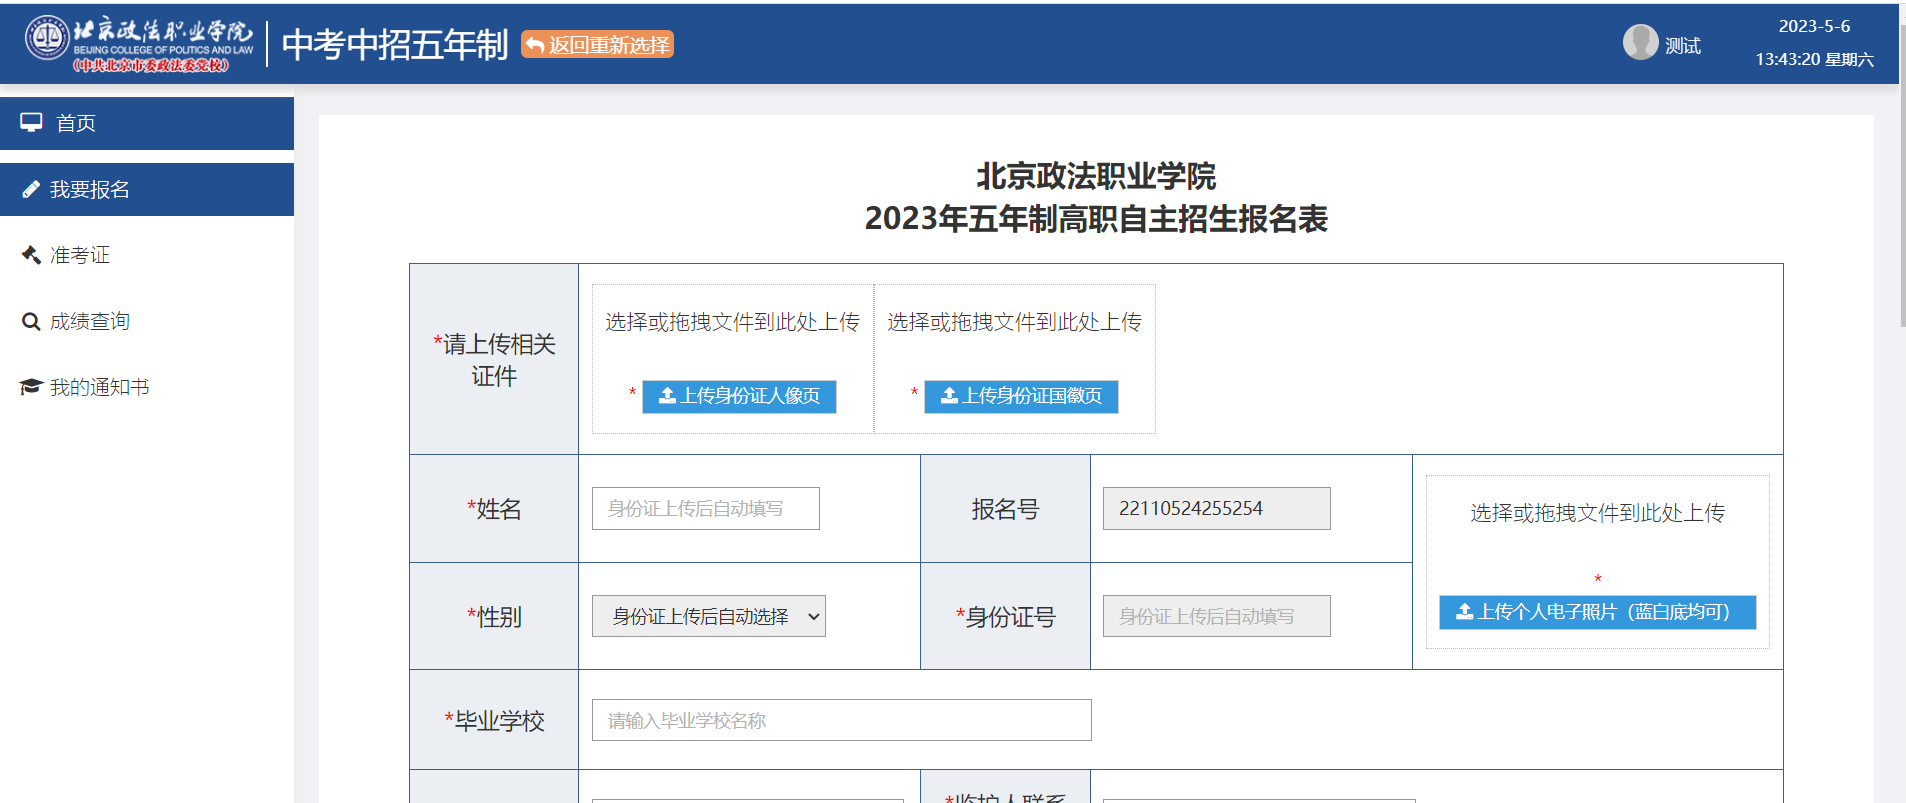Viewport: 1906px width, 803px height.
Task: Click the date text 2023-5-6
Action: pos(1814,26)
